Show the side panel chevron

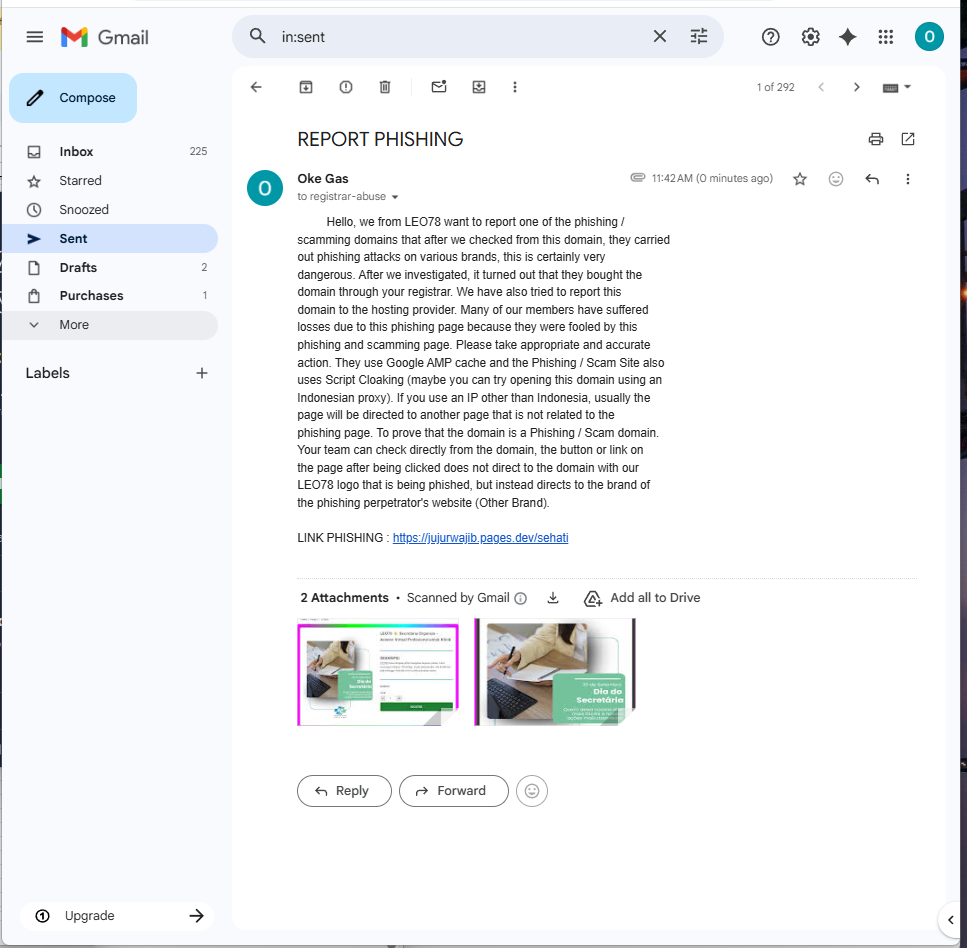point(951,920)
